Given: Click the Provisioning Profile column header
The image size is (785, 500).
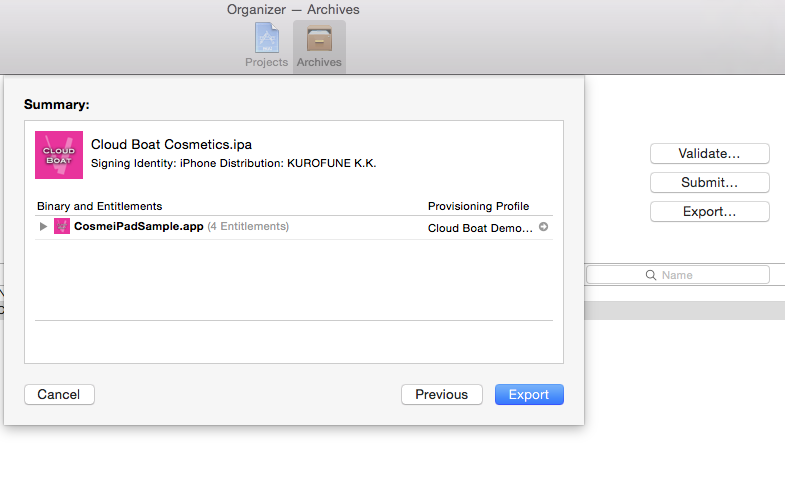Looking at the screenshot, I should coord(478,206).
